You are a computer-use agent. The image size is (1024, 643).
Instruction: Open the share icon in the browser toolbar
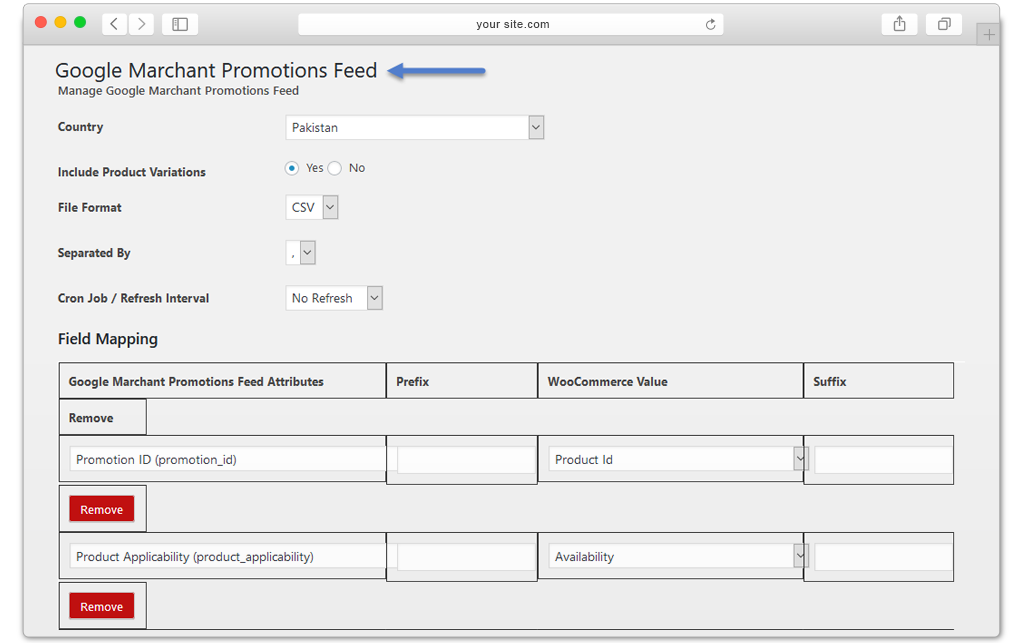coord(899,24)
